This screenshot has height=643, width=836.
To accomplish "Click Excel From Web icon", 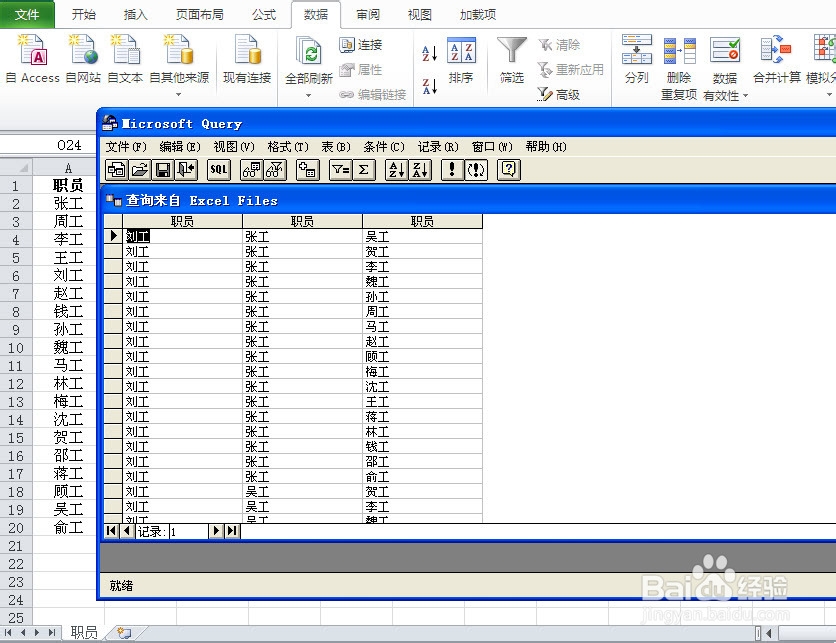I will pos(83,59).
